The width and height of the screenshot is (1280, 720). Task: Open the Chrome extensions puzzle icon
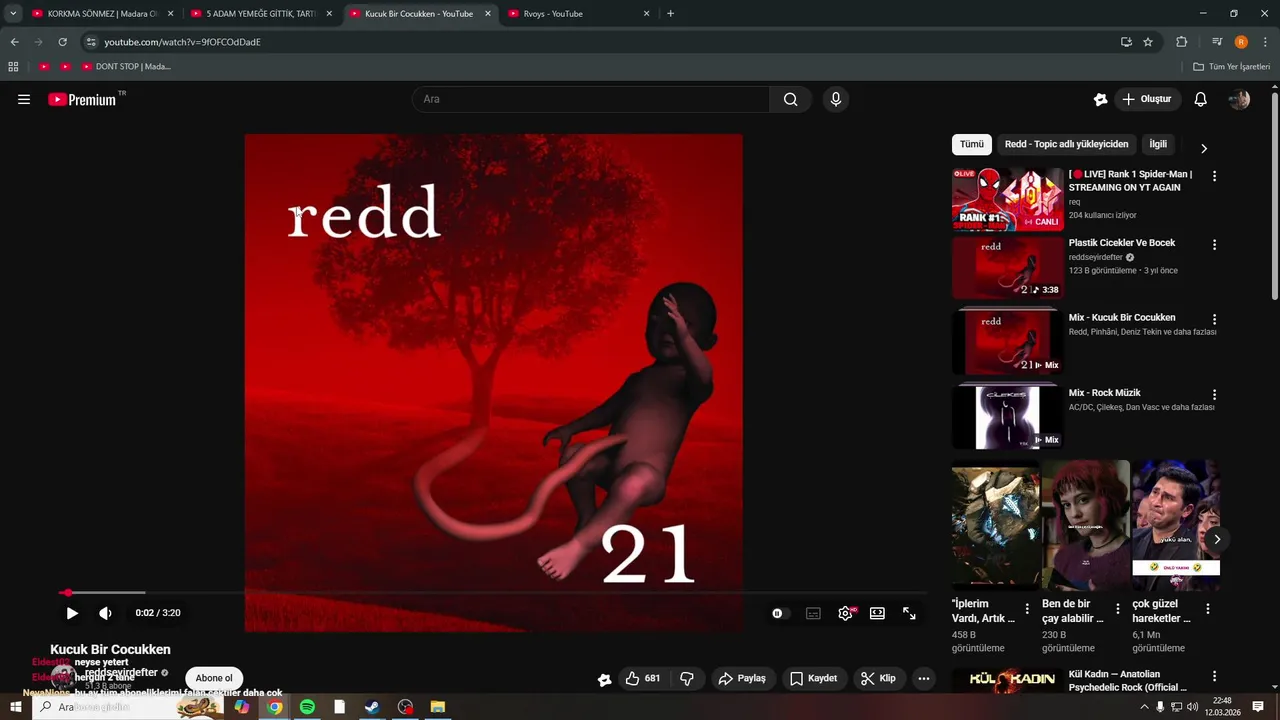click(x=1182, y=42)
